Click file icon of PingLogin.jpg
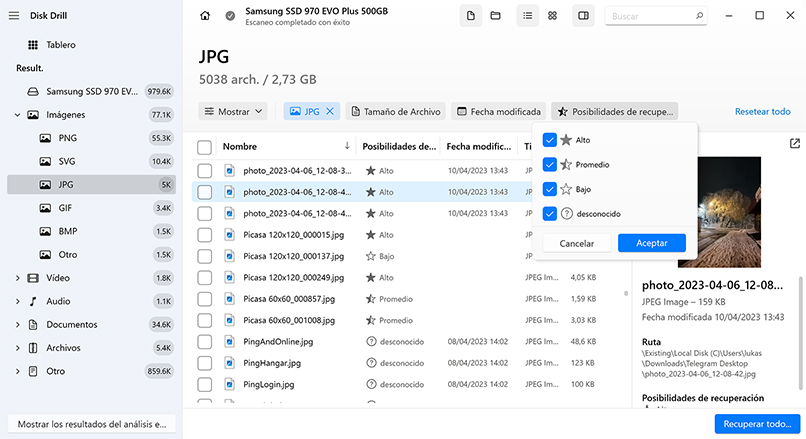Viewport: 806px width, 439px height. [230, 384]
